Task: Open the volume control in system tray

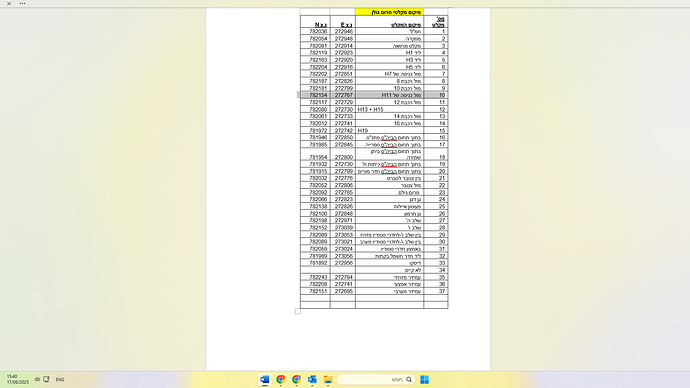Action: tap(37, 379)
